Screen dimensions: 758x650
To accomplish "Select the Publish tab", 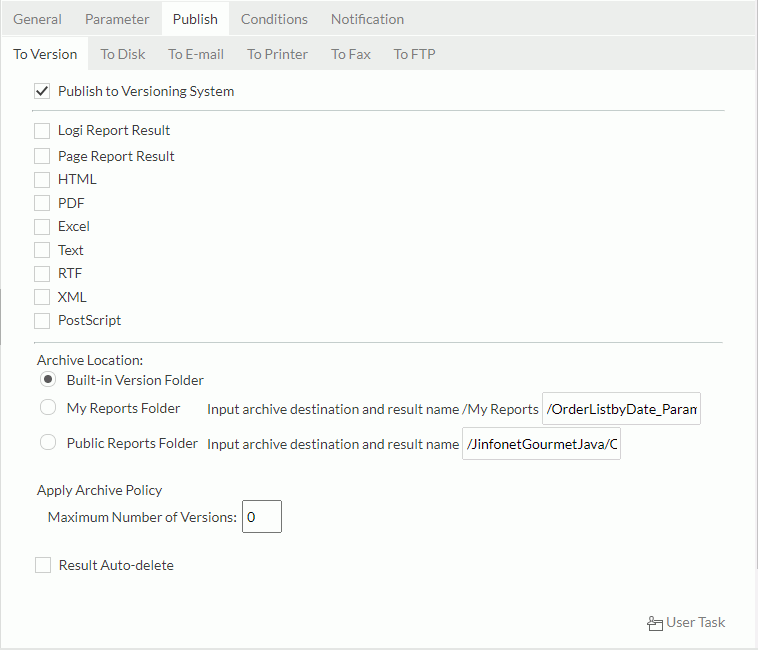I will (195, 19).
